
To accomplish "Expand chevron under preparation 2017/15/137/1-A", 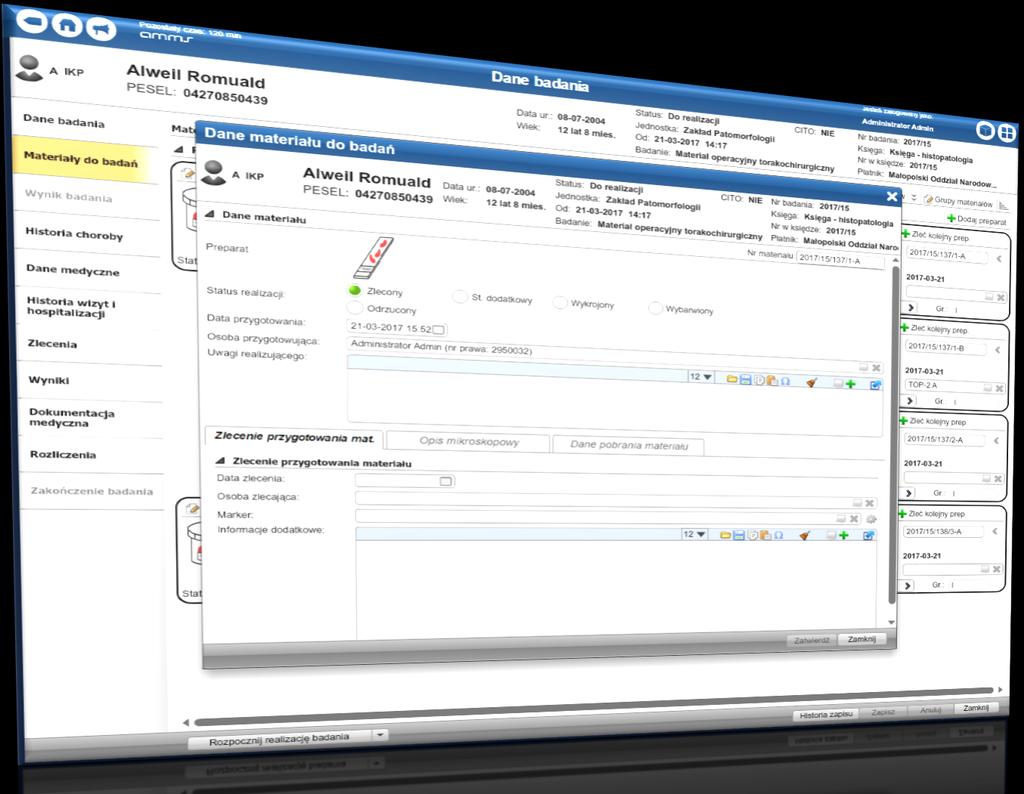I will coord(911,308).
